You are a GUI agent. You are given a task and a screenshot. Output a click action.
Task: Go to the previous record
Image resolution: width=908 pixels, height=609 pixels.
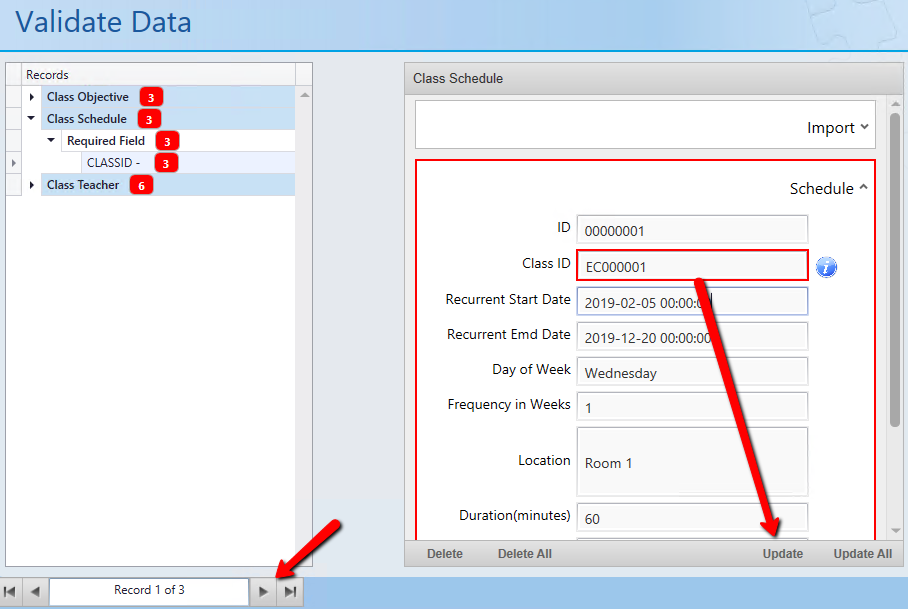point(35,592)
